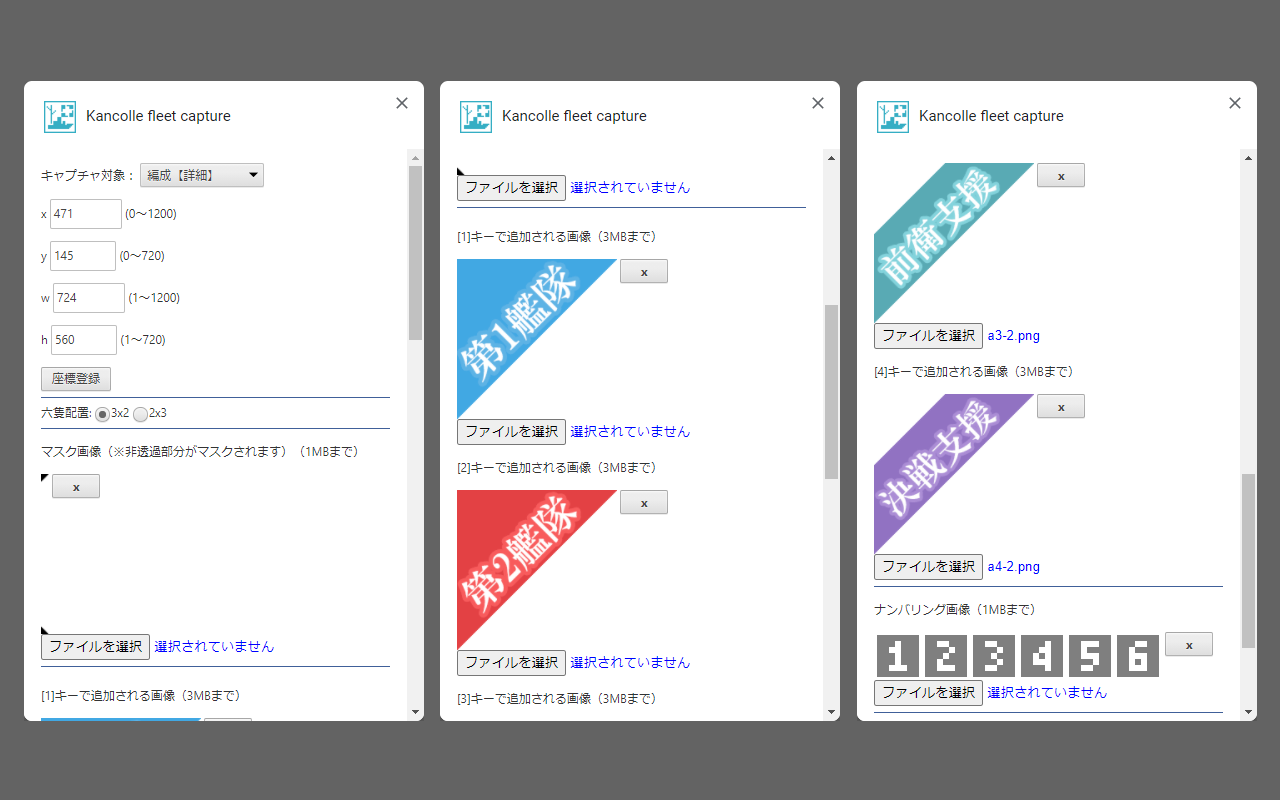Remove the 第2艦隊 image with its x button
Screen dimensions: 1280x800
pos(643,502)
